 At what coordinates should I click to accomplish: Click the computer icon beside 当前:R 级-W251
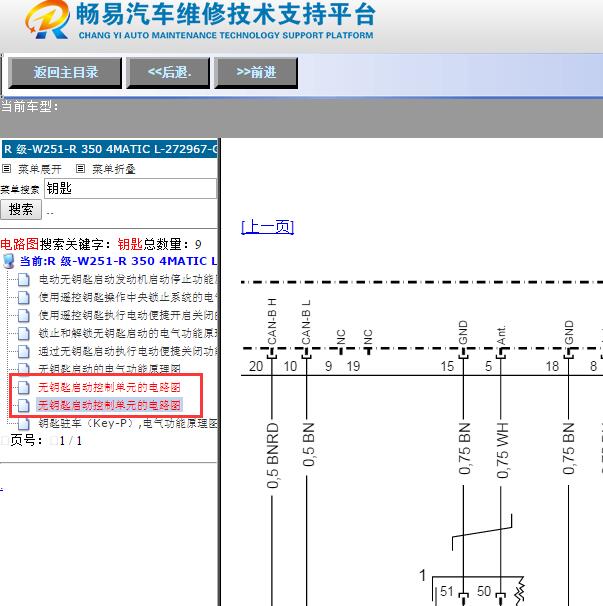coord(9,261)
